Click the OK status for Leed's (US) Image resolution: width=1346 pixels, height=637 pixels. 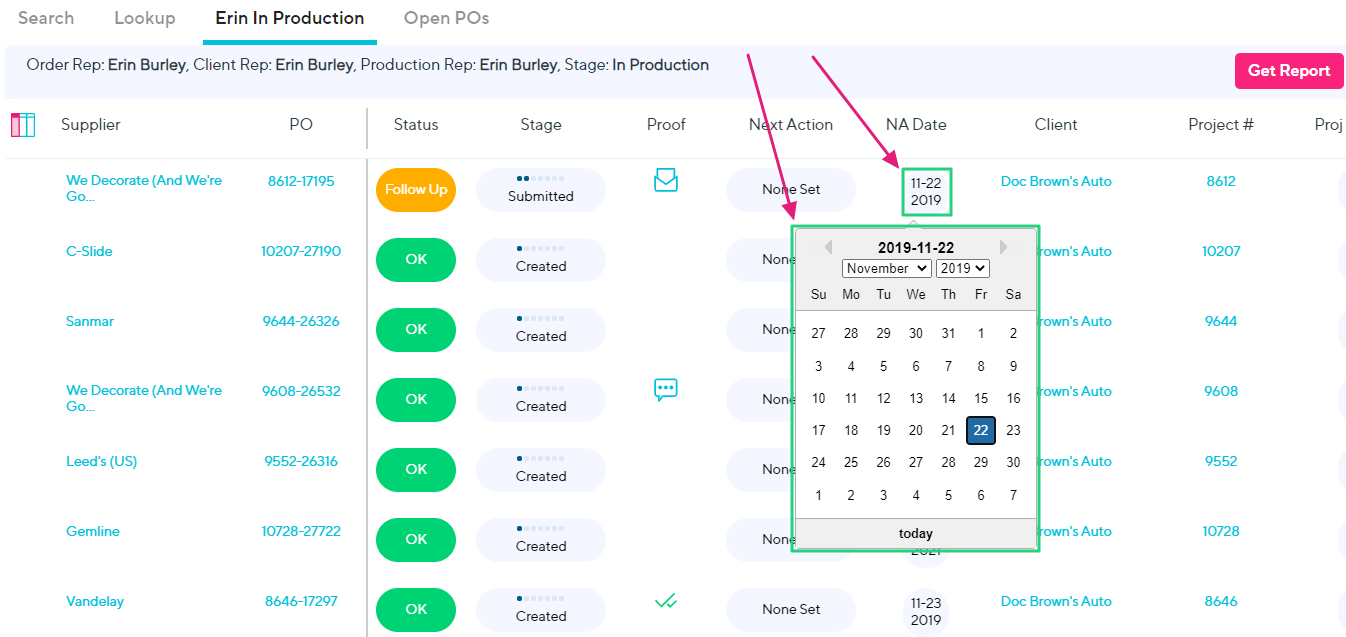(x=416, y=470)
